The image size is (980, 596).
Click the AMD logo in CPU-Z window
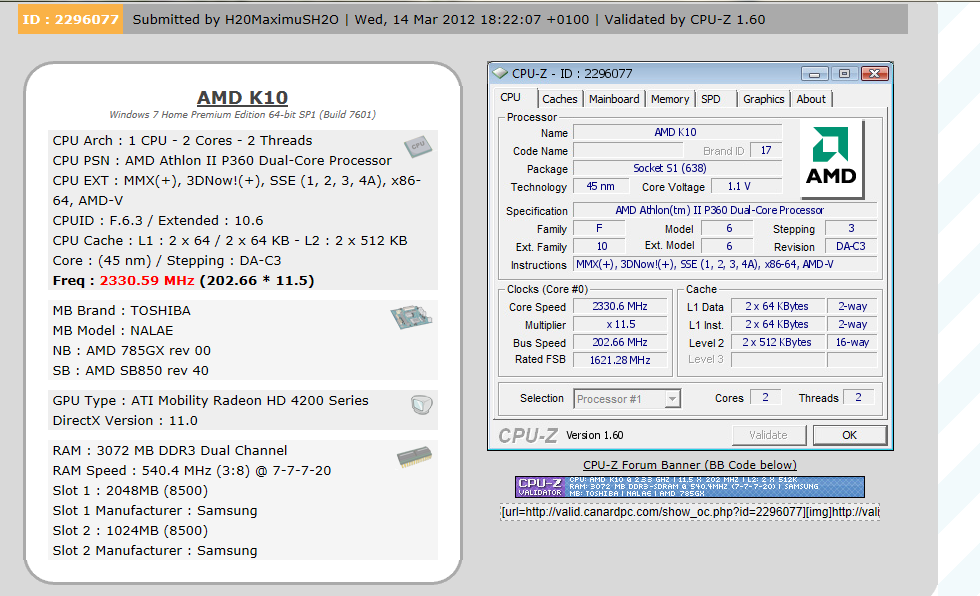pos(832,159)
